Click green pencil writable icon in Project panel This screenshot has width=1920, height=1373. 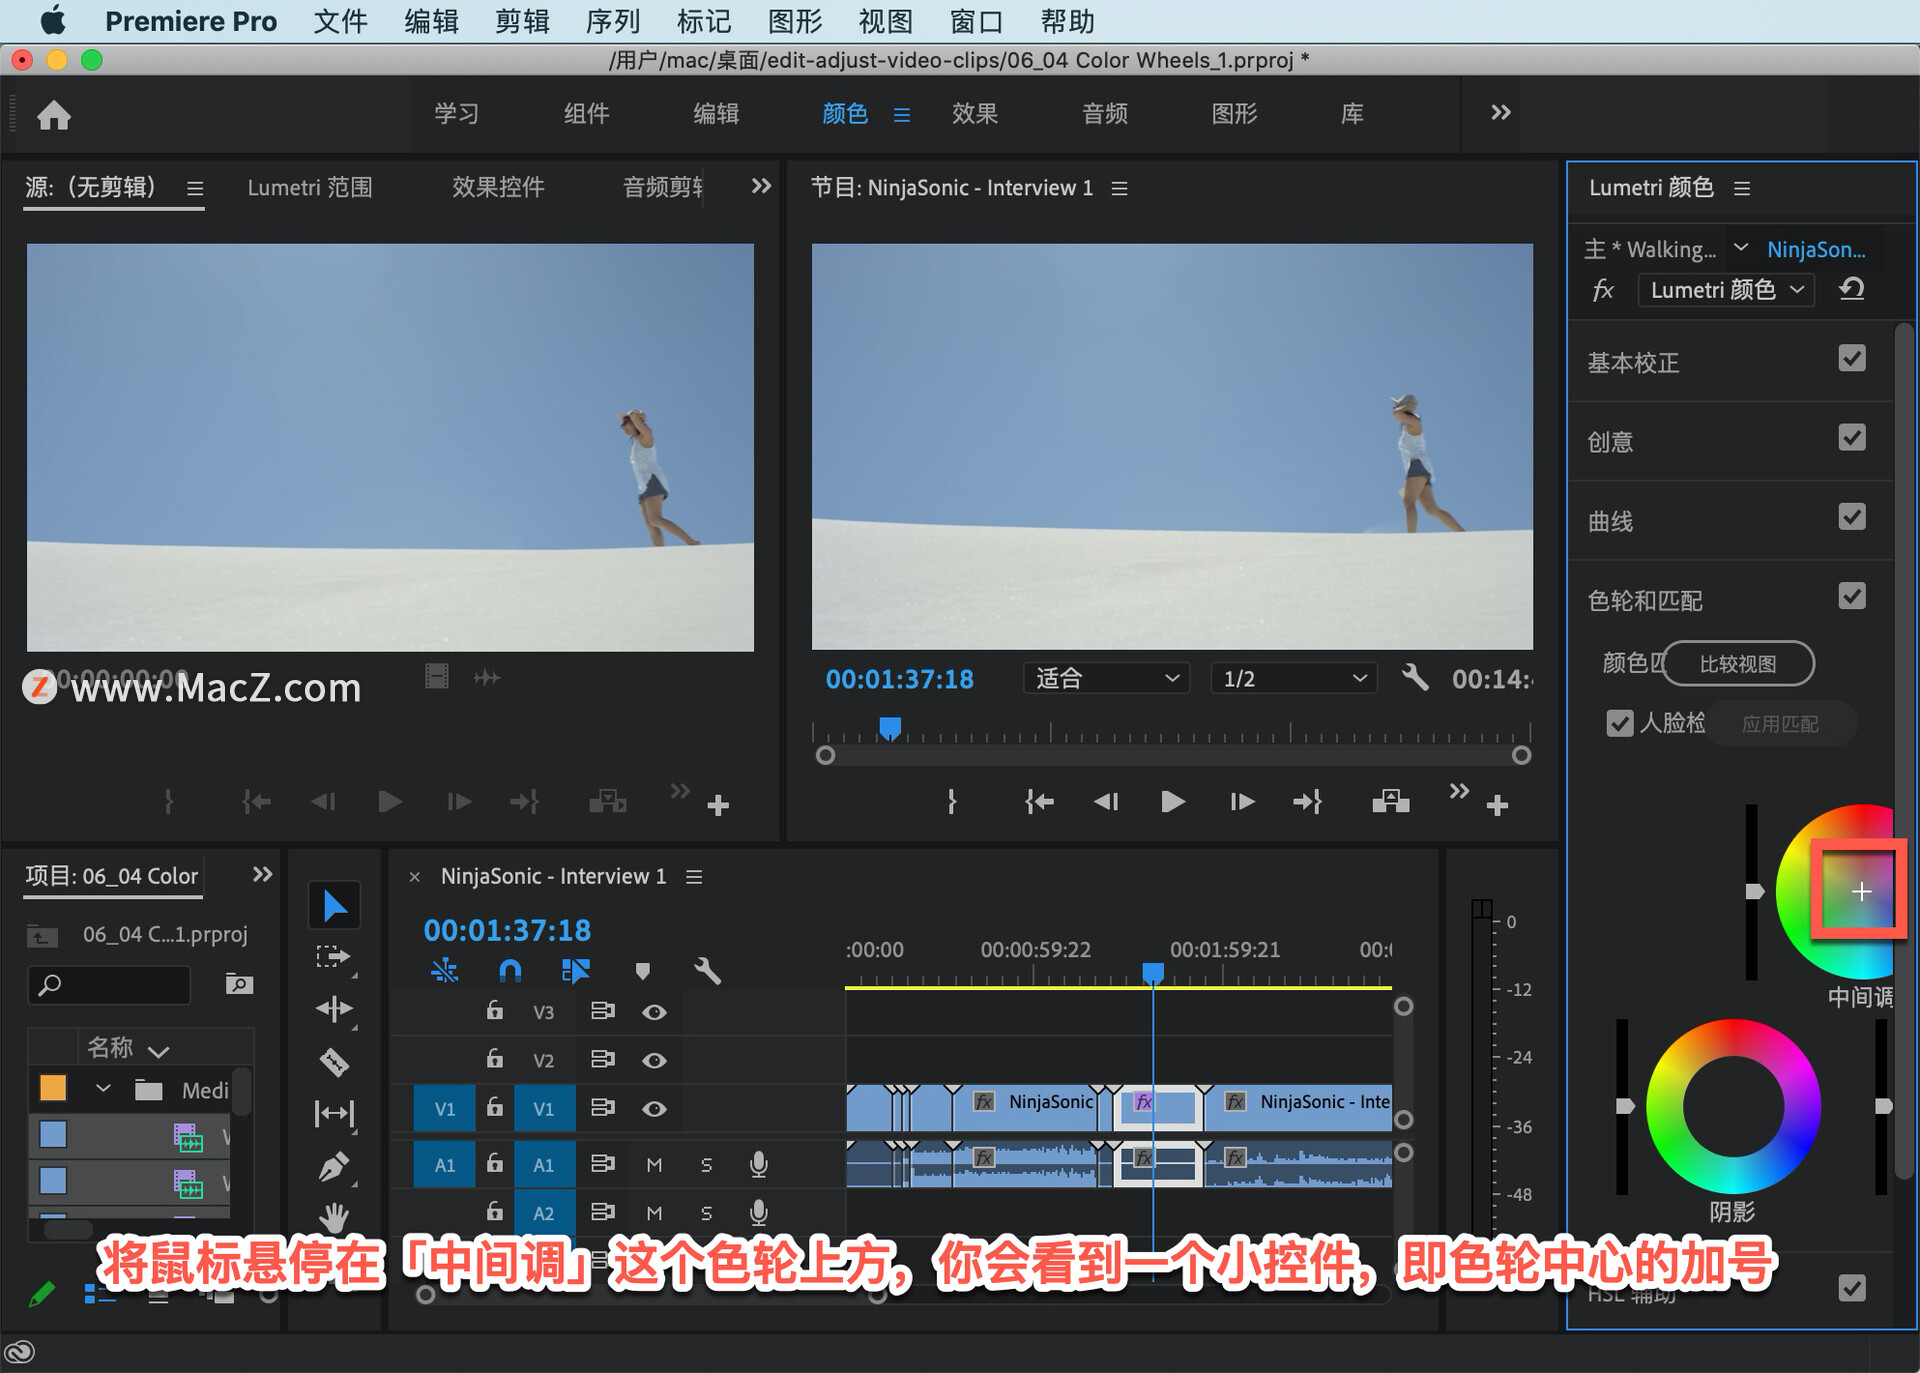(41, 1294)
